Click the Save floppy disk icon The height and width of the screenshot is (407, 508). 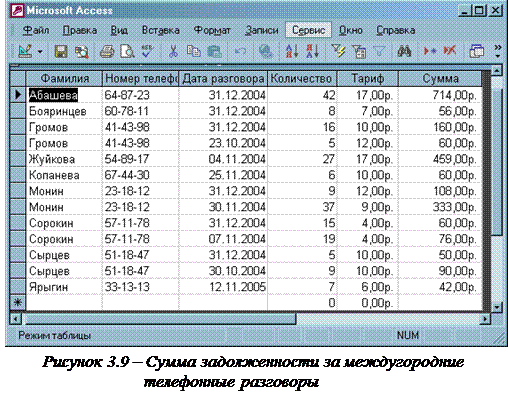[61, 51]
